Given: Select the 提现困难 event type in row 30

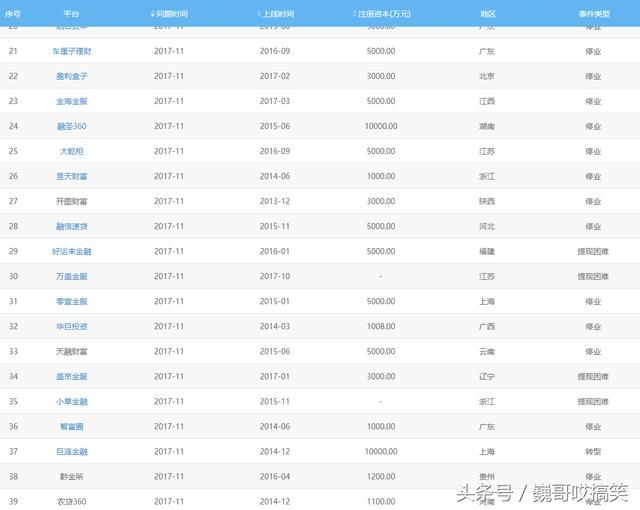Looking at the screenshot, I should 593,276.
